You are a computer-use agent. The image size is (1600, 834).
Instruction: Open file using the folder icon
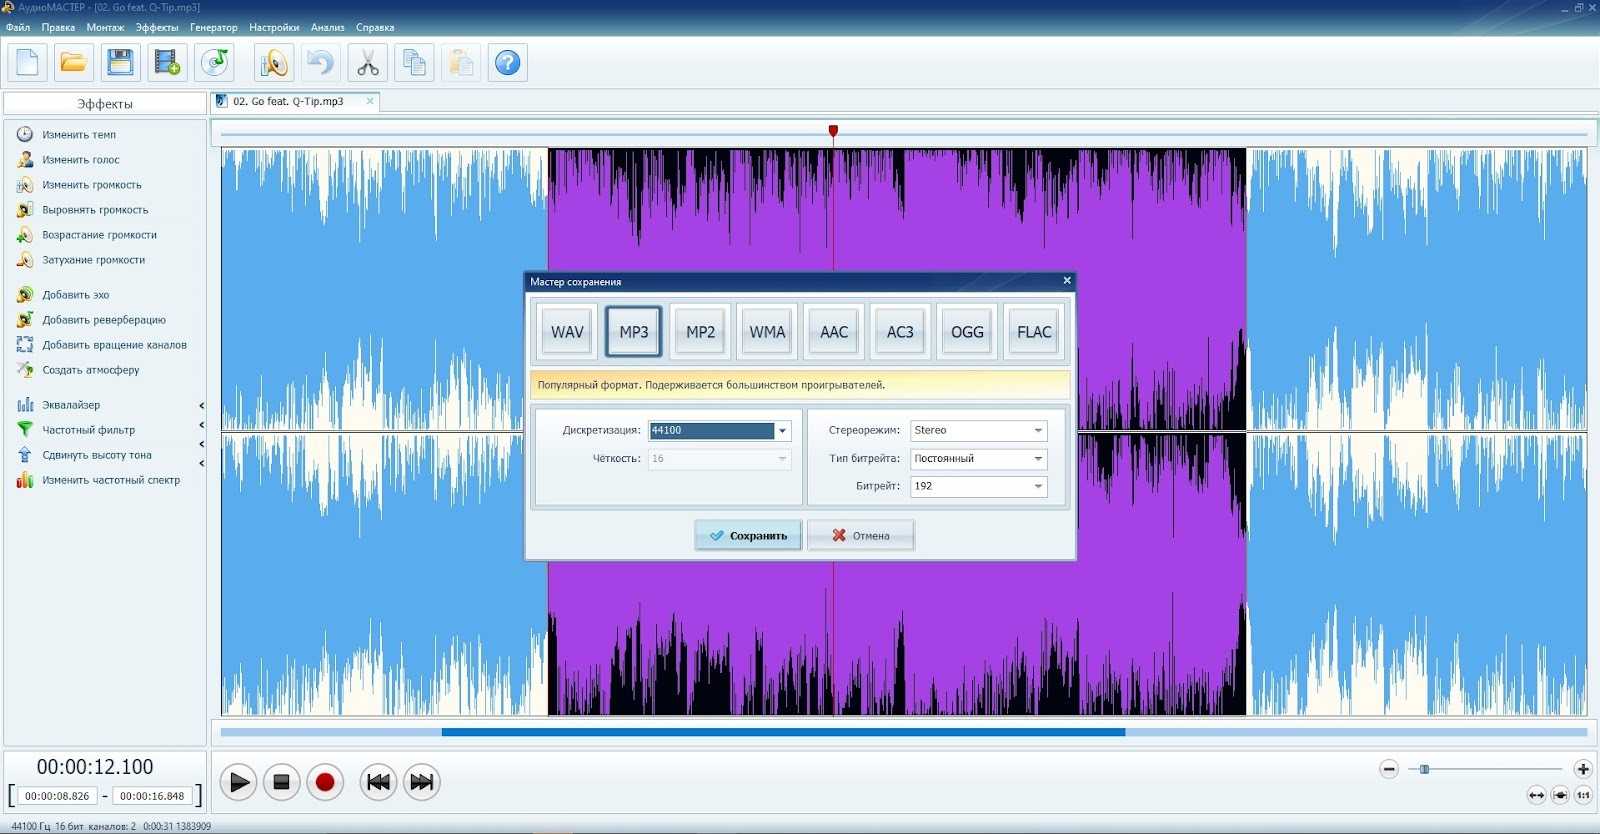tap(73, 63)
